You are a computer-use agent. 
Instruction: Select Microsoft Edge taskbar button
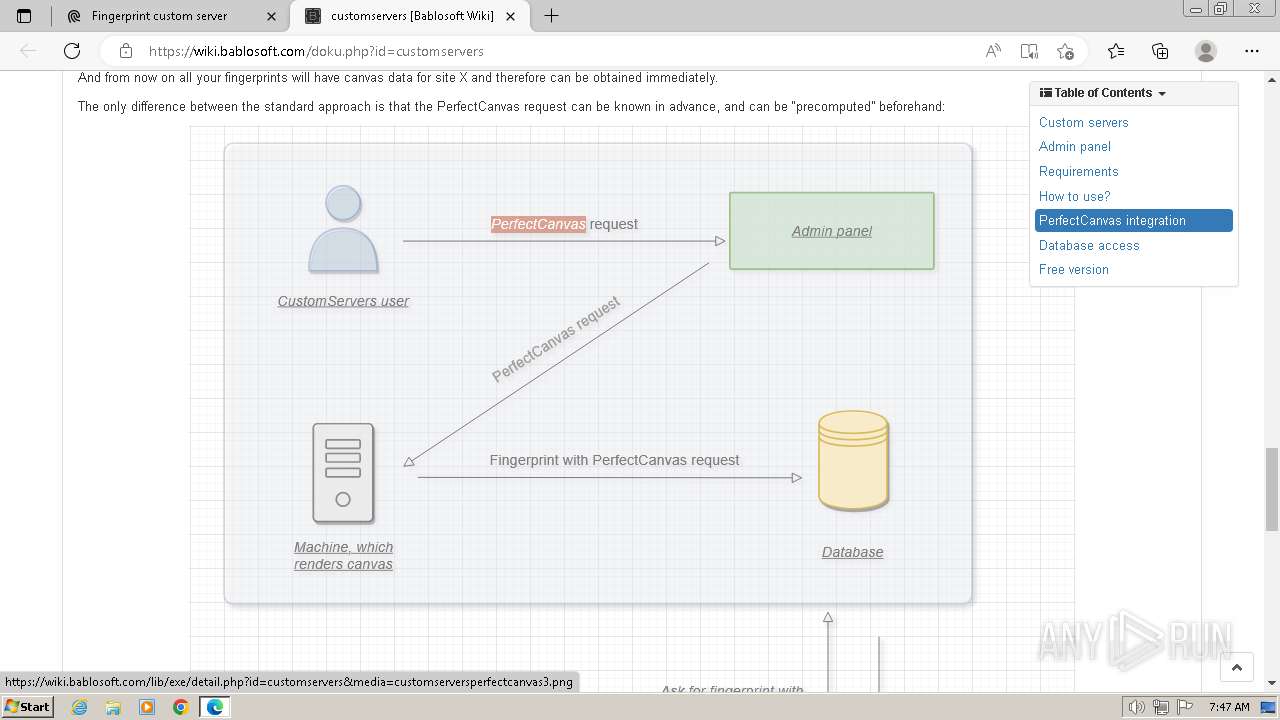click(214, 707)
